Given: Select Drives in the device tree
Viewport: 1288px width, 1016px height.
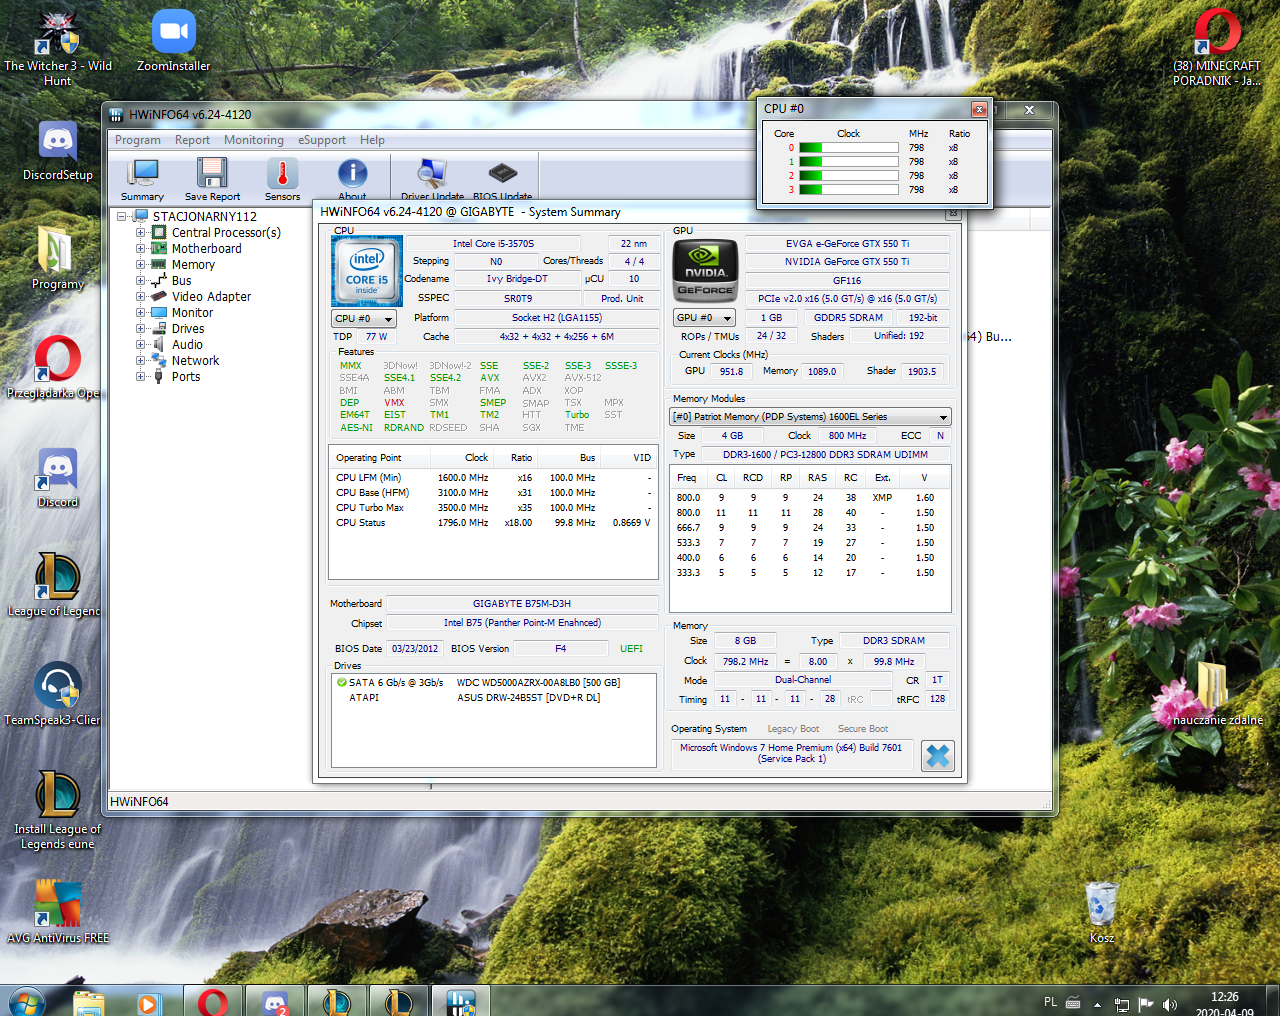Looking at the screenshot, I should 188,328.
